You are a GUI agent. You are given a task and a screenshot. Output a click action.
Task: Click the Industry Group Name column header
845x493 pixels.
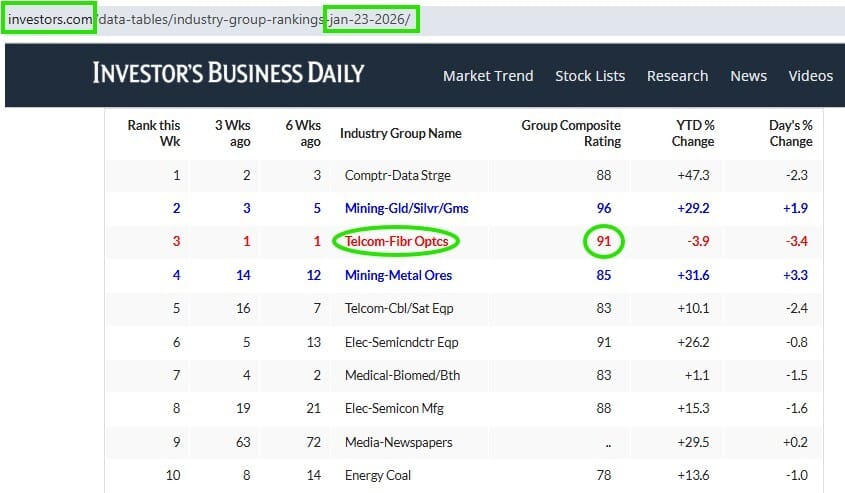click(x=400, y=133)
